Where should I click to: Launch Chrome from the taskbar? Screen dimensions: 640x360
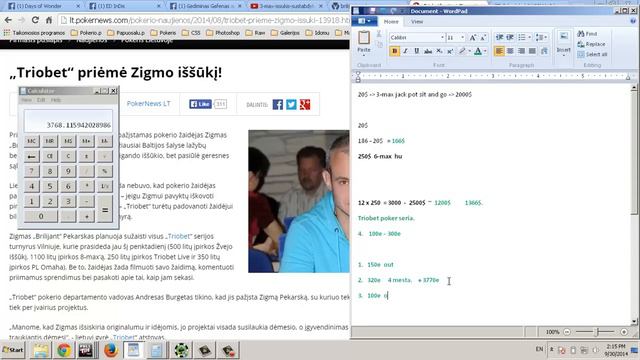pyautogui.click(x=64, y=350)
